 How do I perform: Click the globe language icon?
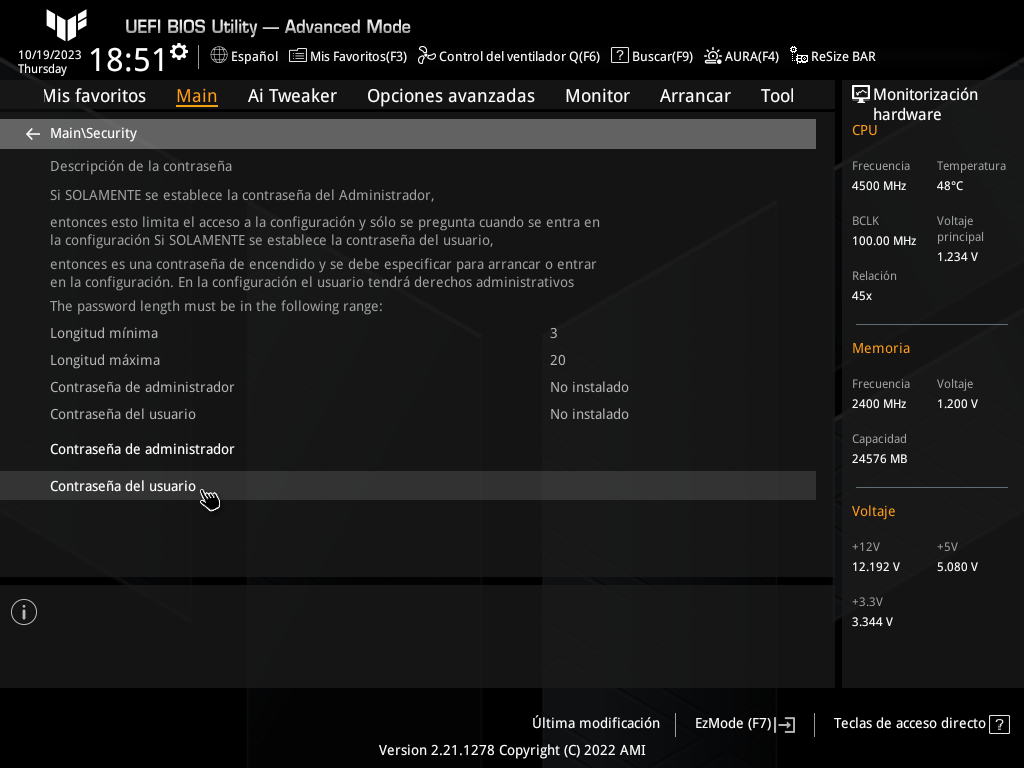pos(219,56)
